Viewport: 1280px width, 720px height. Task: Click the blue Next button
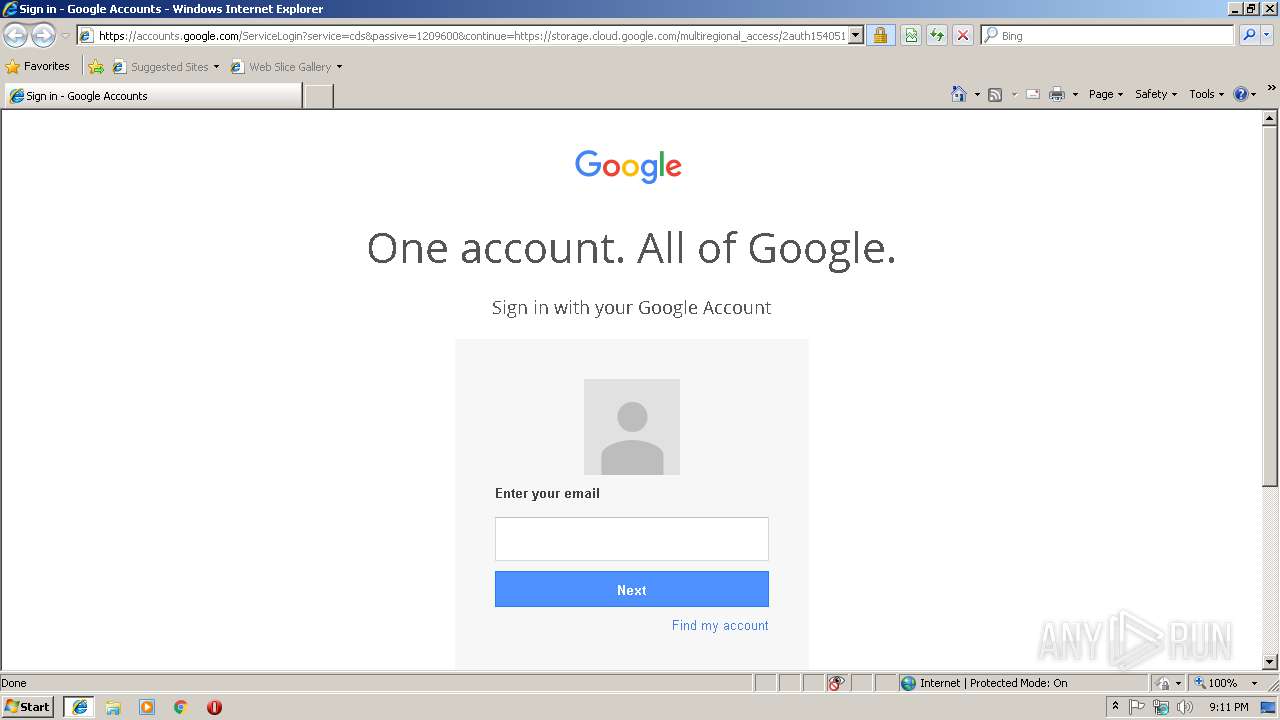[632, 590]
